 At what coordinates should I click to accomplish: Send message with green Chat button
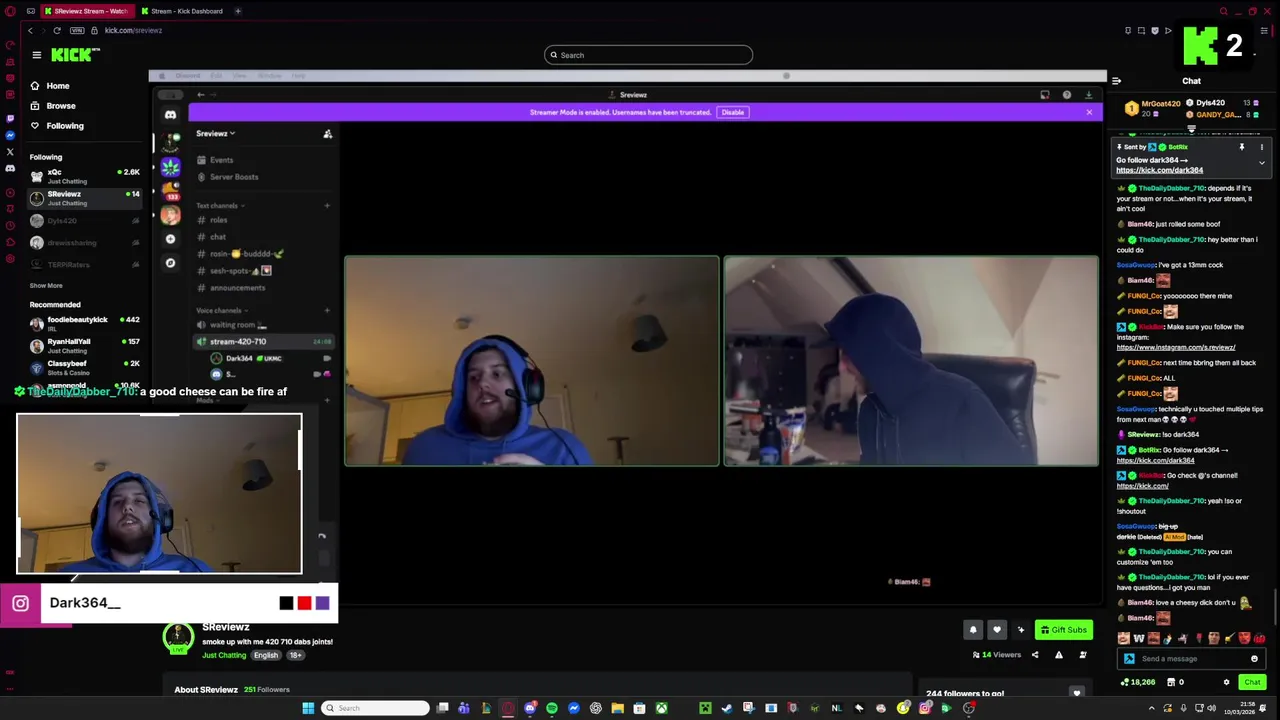pos(1252,682)
